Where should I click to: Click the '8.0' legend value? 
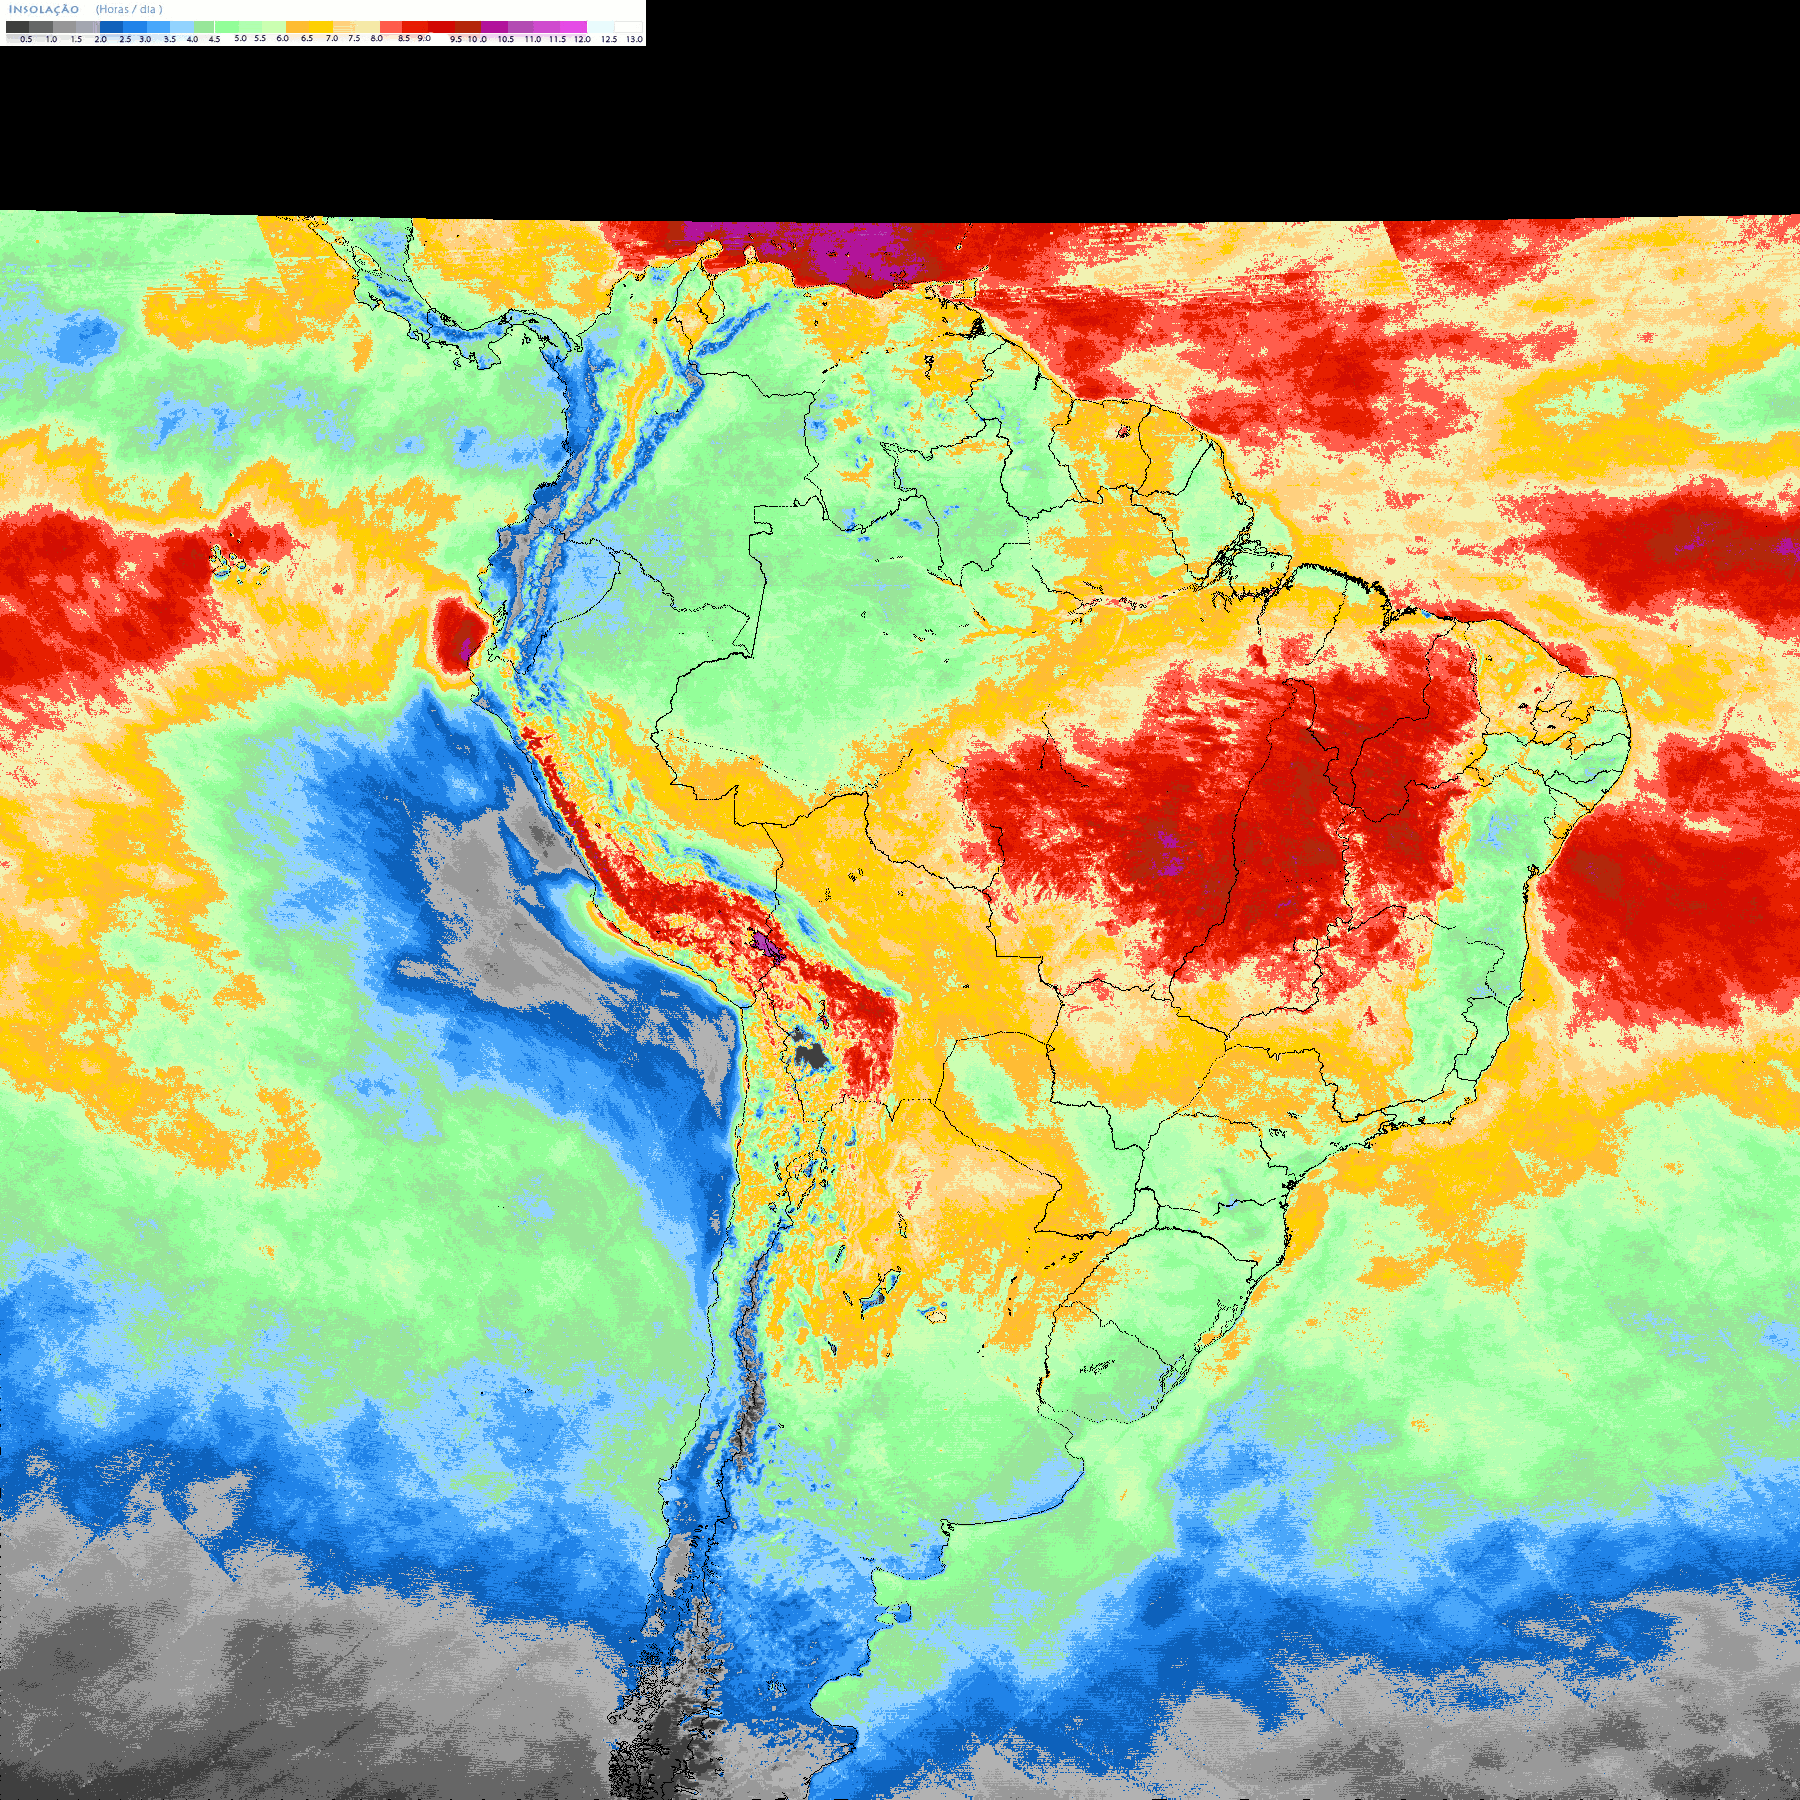[376, 38]
